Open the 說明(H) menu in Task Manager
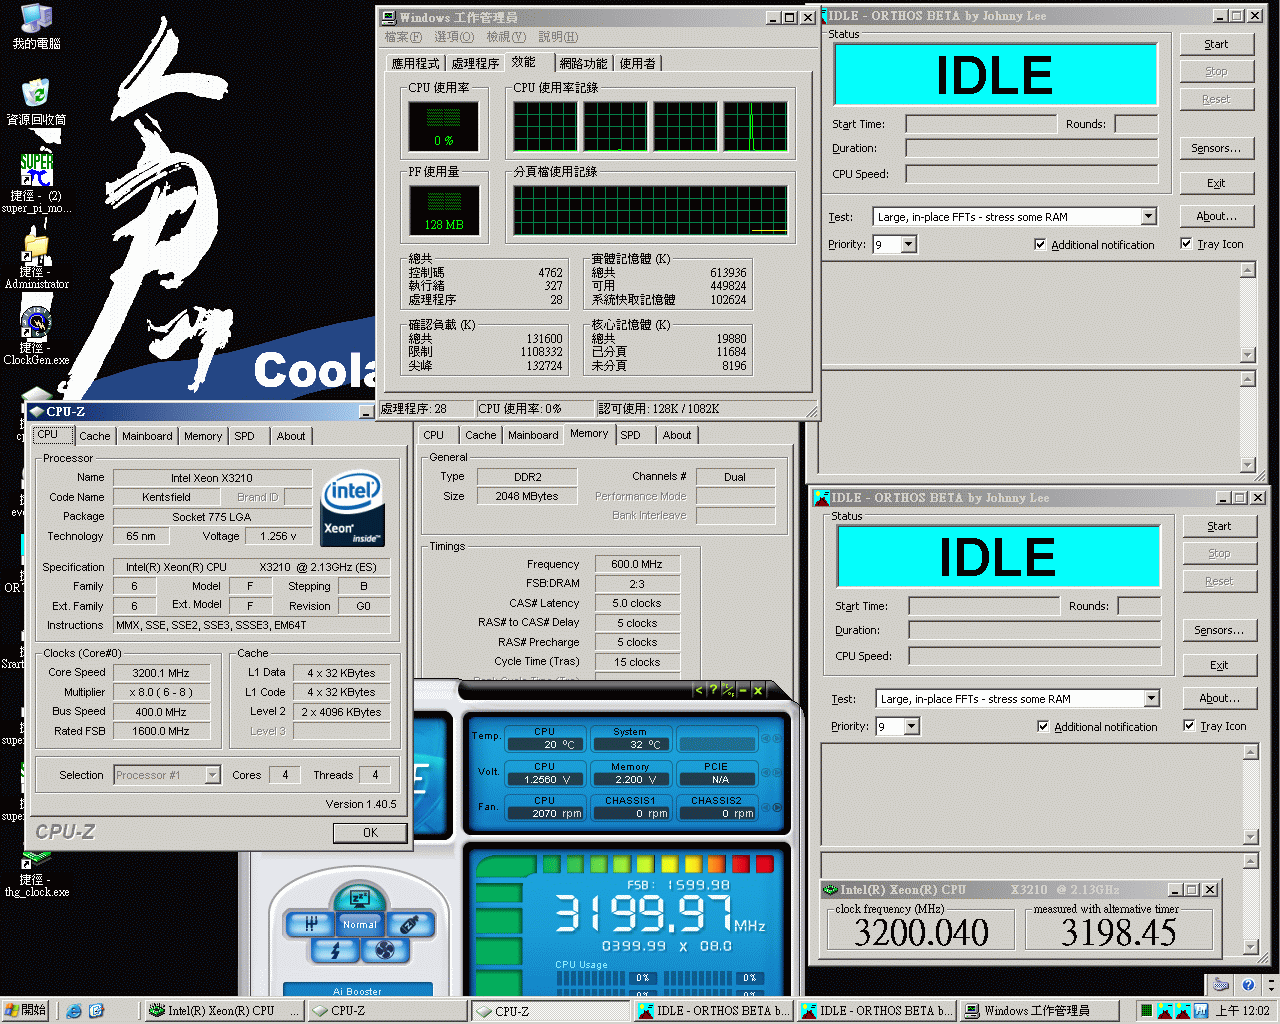Image resolution: width=1280 pixels, height=1024 pixels. [x=558, y=37]
